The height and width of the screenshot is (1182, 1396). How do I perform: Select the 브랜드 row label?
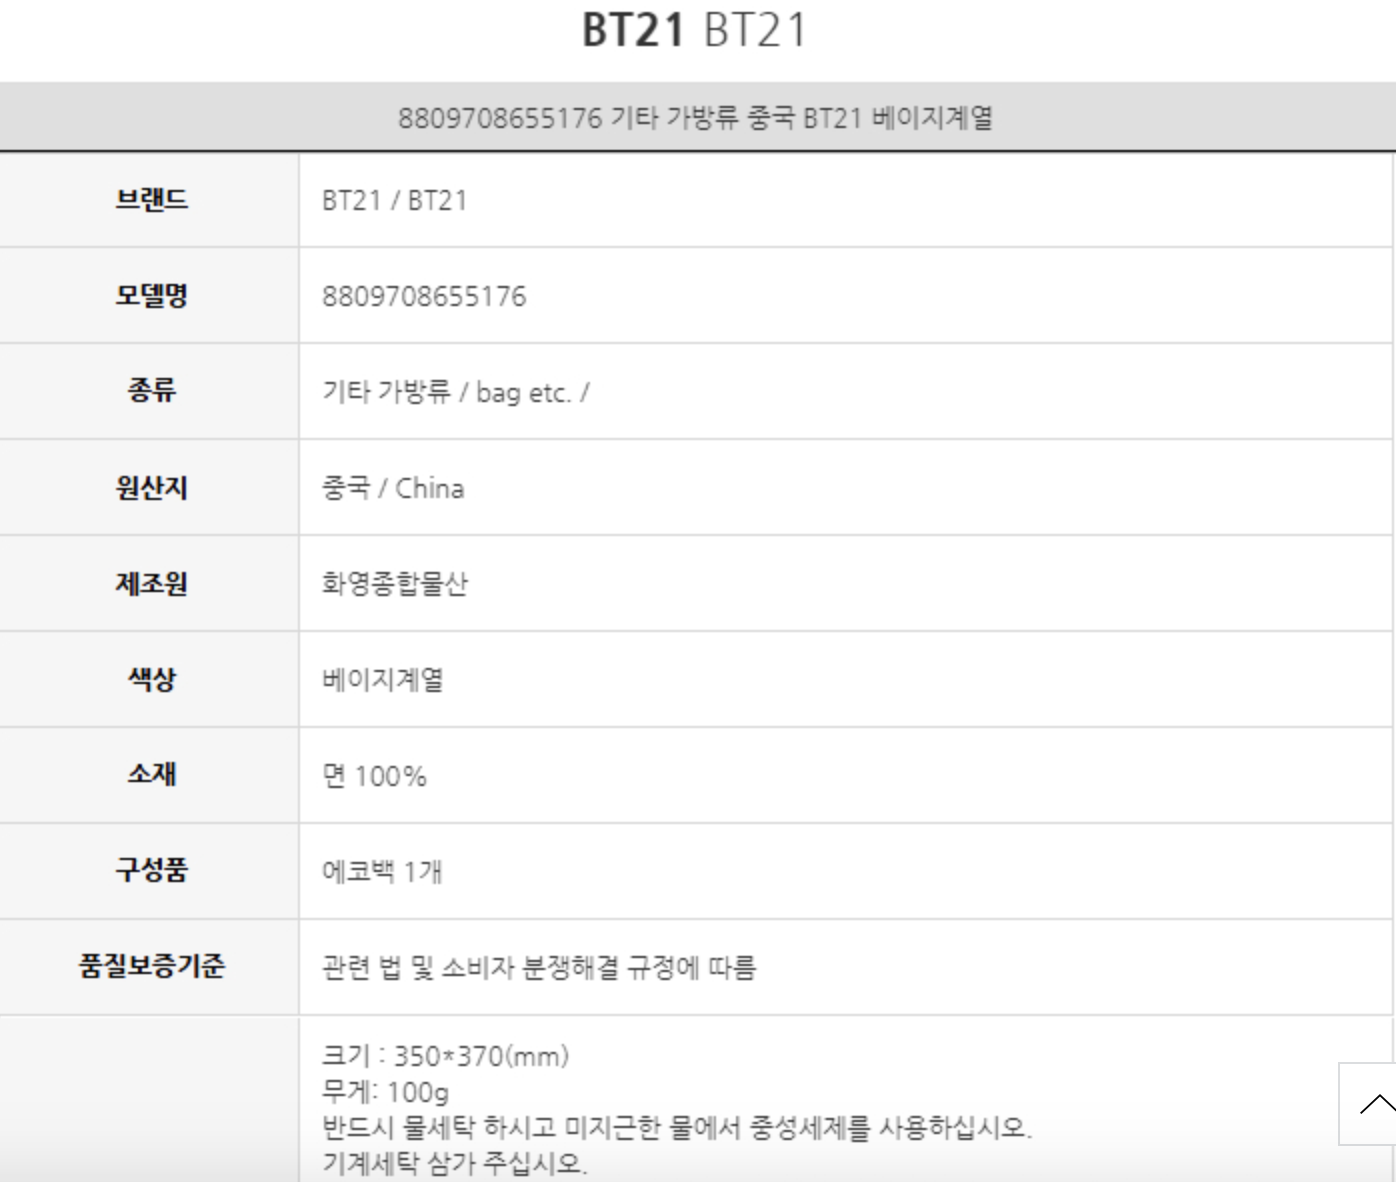151,200
